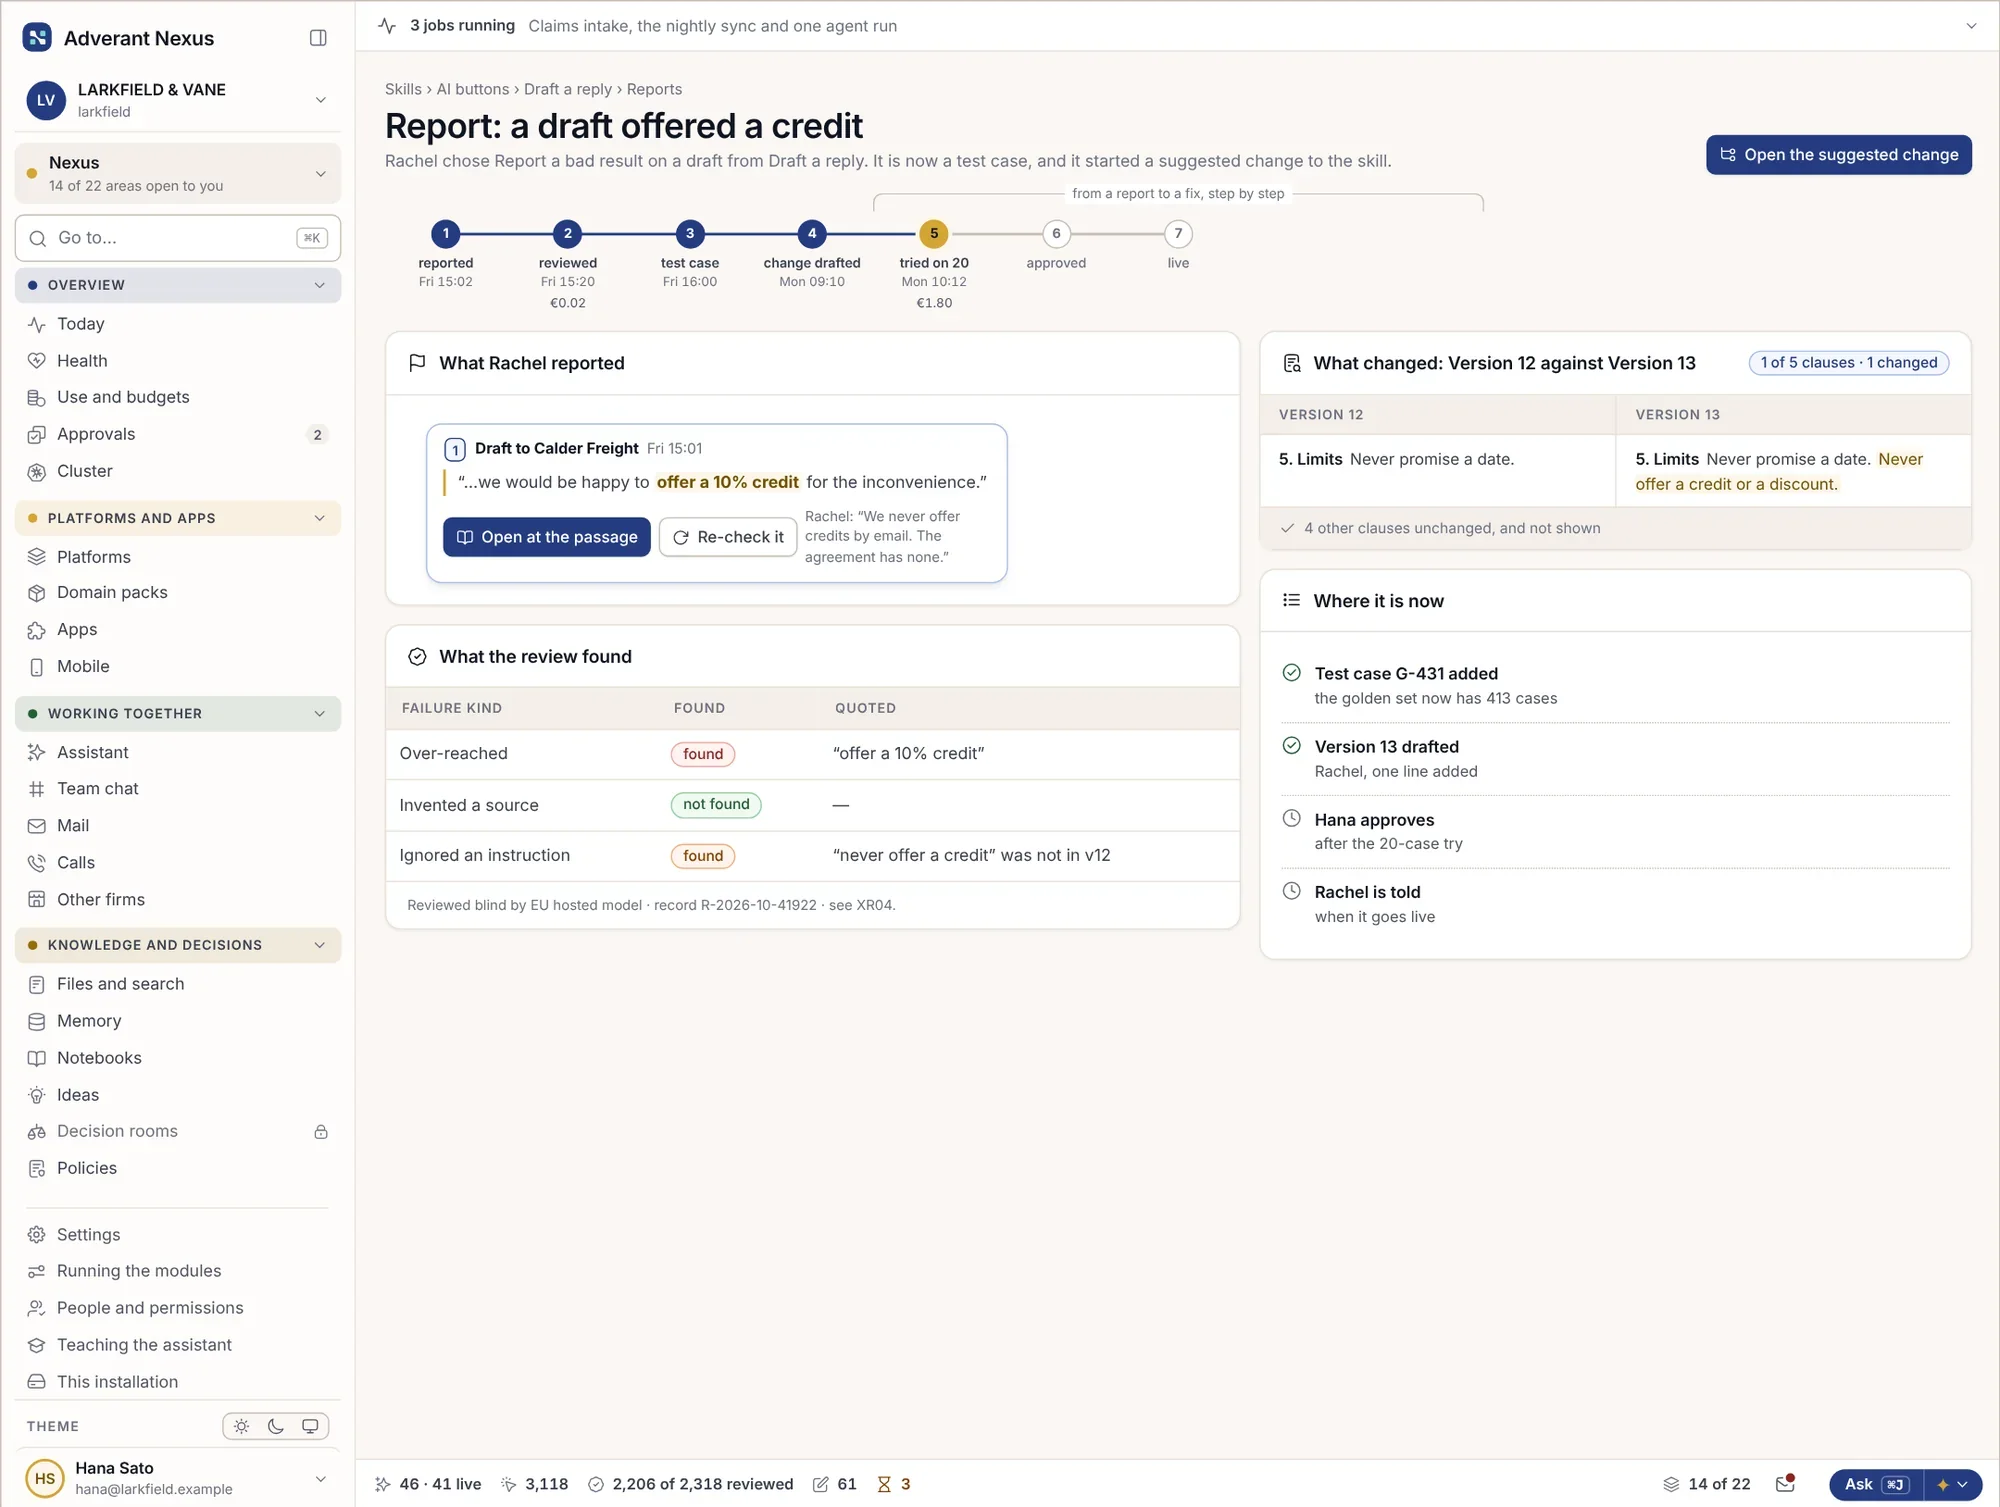The width and height of the screenshot is (2000, 1507).
Task: Collapse the Working Together section
Action: pyautogui.click(x=320, y=714)
